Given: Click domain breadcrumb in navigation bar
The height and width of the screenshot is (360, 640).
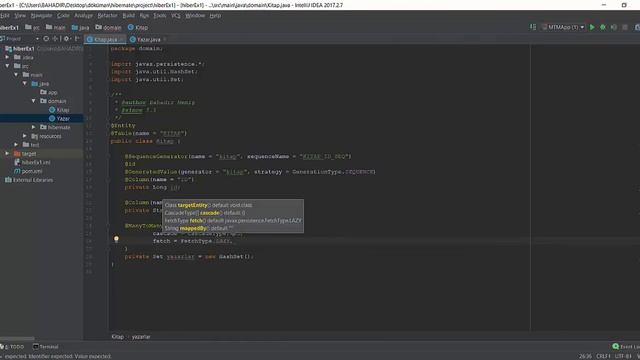Looking at the screenshot, I should coord(108,27).
